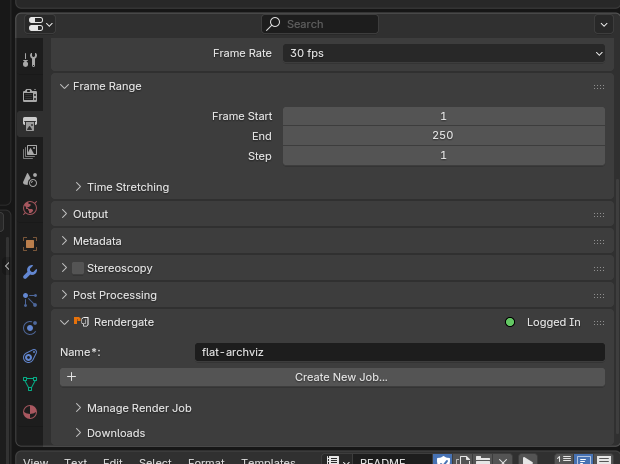Viewport: 620px width, 464px height.
Task: Click the Metadata panel grip dots
Action: tap(599, 241)
